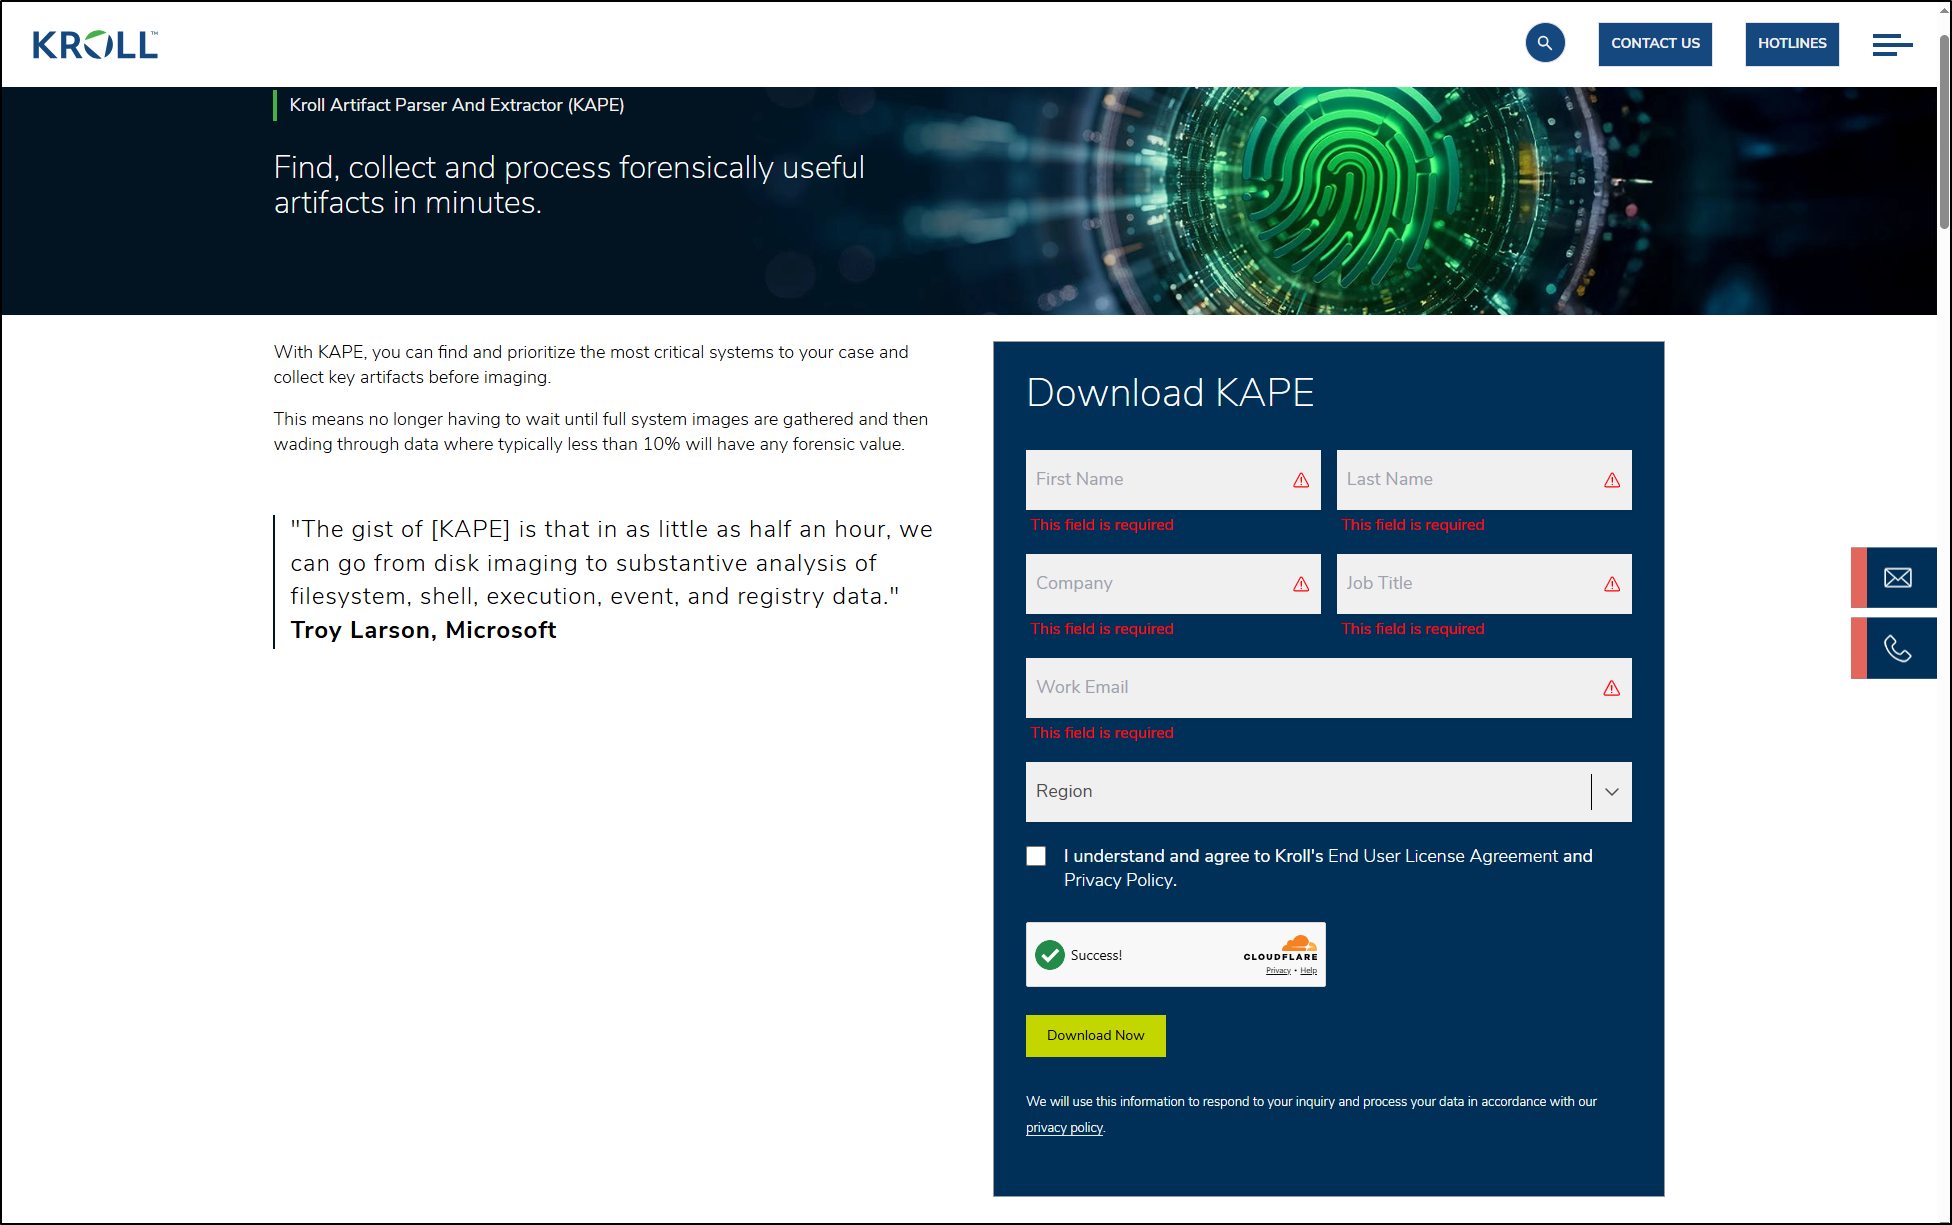Open the hamburger navigation menu
The width and height of the screenshot is (1952, 1225).
click(1892, 44)
